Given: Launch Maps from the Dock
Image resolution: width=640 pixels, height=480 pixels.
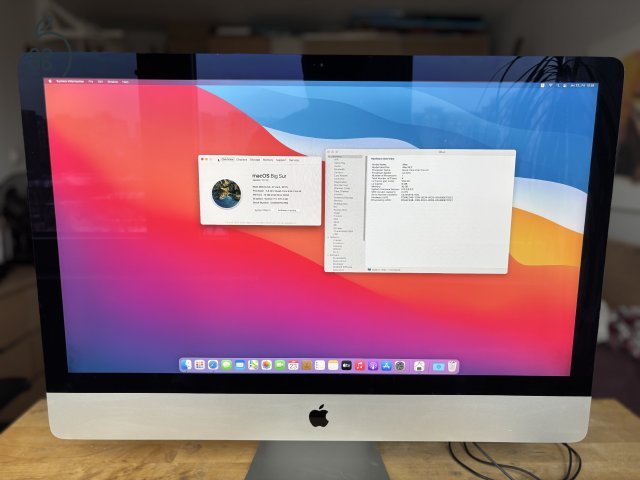Looking at the screenshot, I should (x=253, y=365).
